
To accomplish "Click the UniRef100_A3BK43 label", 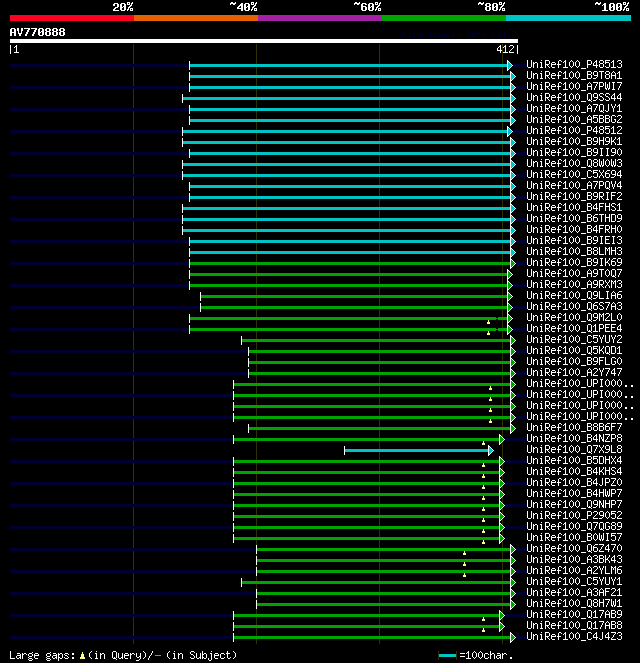I will click(x=574, y=559).
